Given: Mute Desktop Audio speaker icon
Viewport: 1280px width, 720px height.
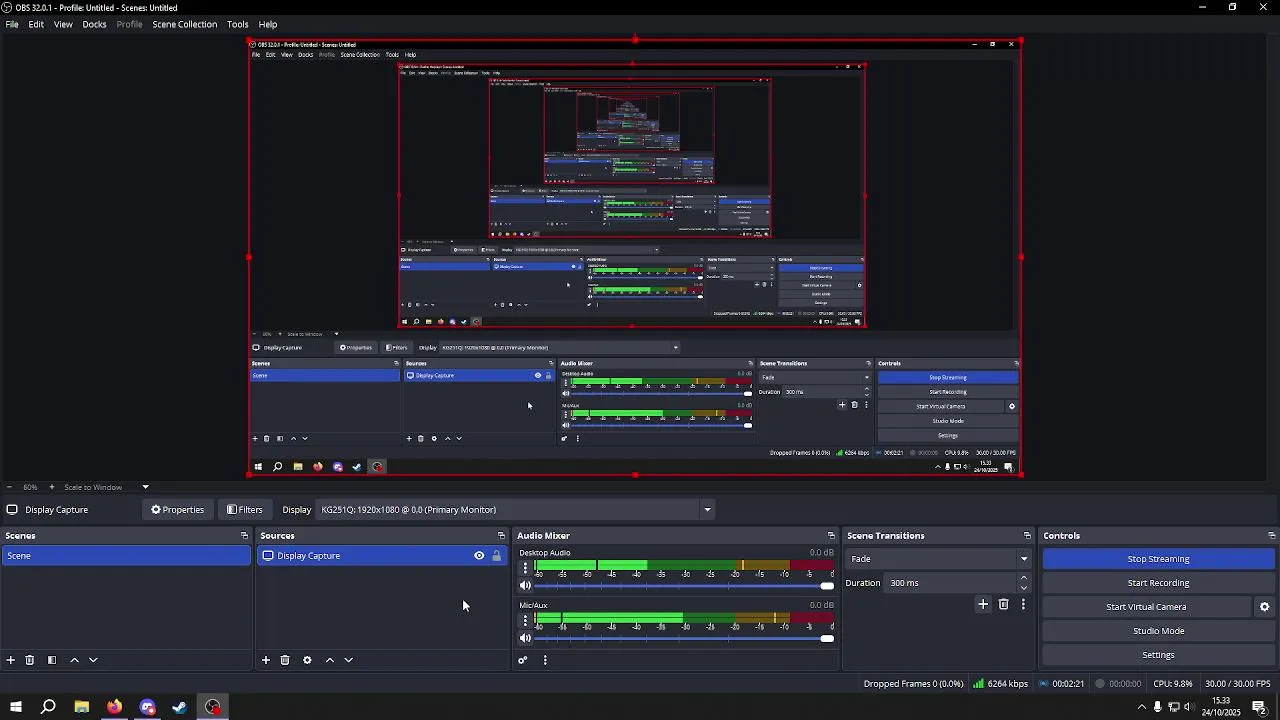Looking at the screenshot, I should (x=526, y=586).
